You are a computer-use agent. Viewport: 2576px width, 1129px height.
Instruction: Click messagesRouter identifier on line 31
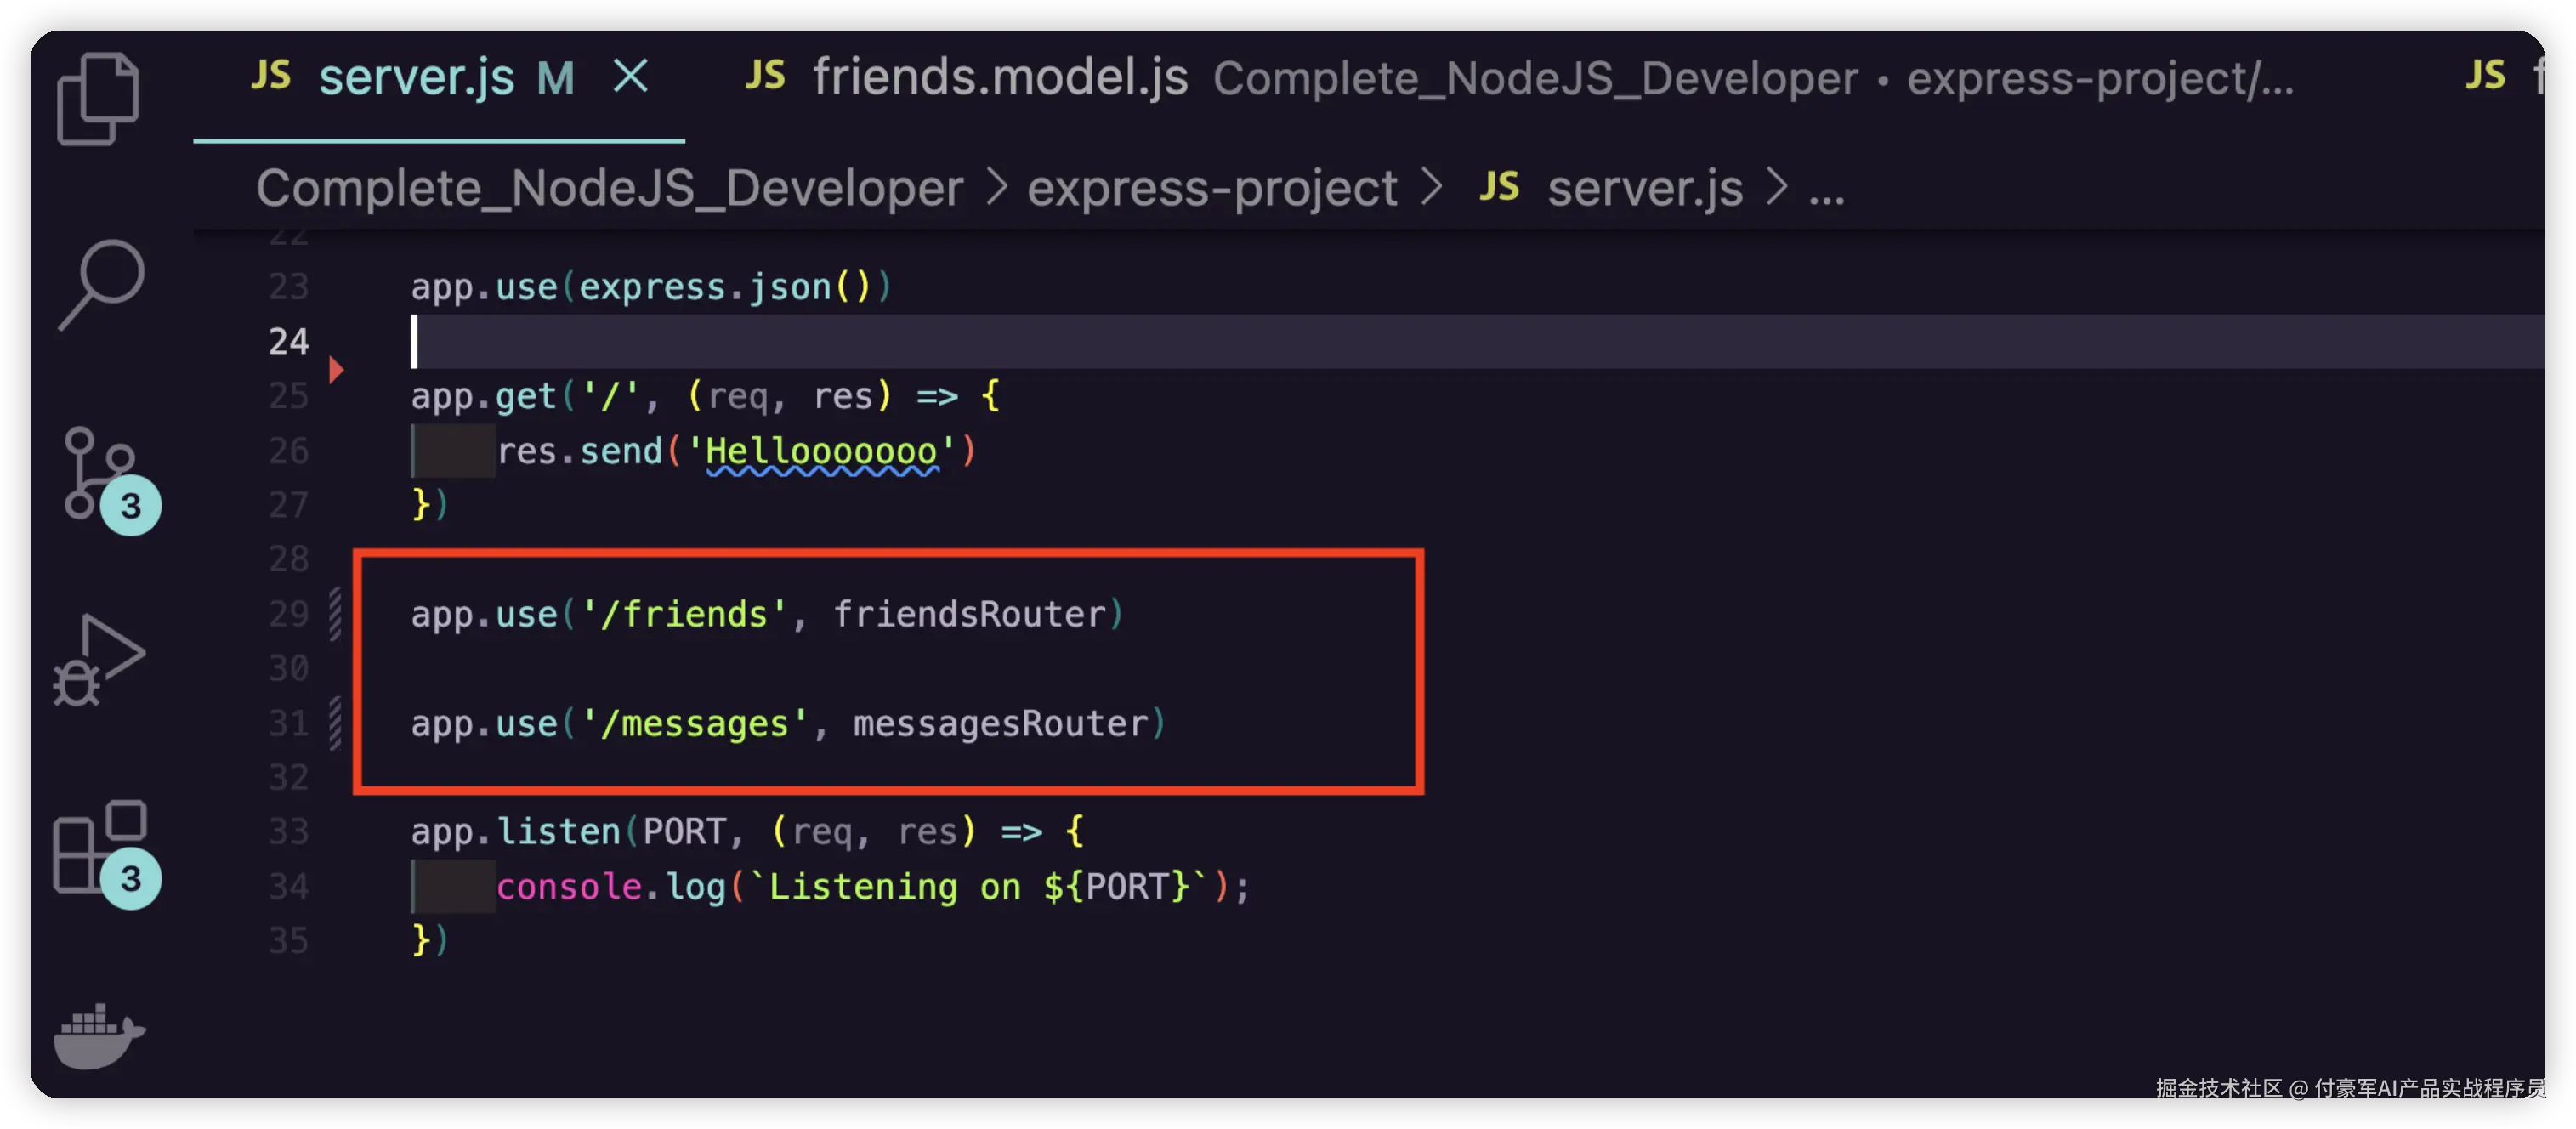(1000, 723)
